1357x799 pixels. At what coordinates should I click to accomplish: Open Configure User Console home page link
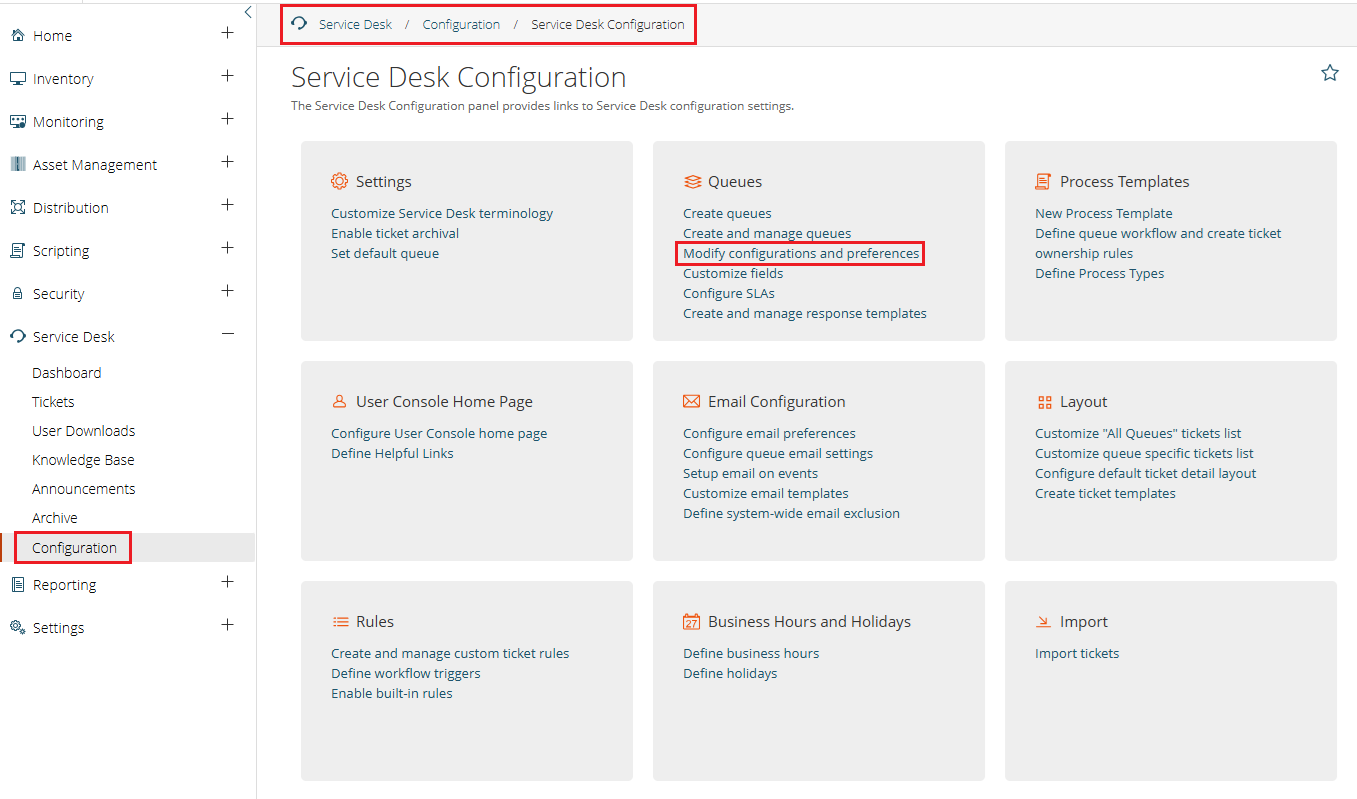click(439, 433)
